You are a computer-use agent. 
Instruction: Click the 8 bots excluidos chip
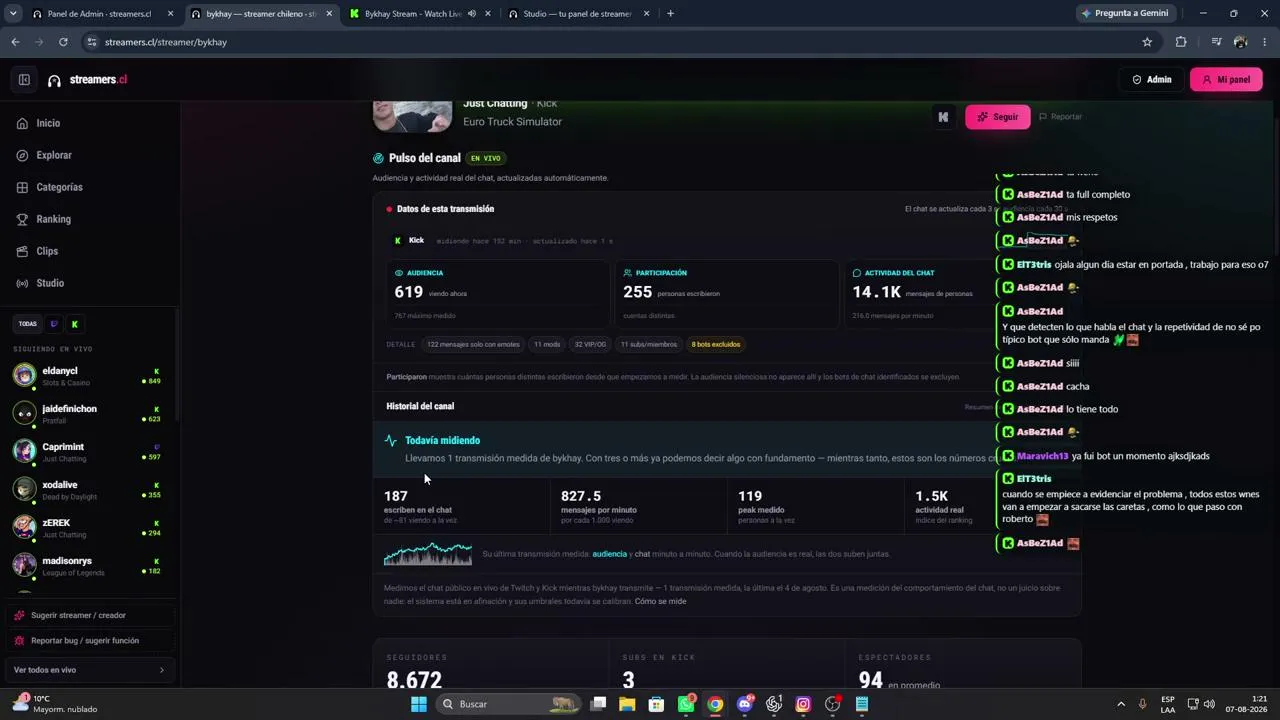pos(716,344)
